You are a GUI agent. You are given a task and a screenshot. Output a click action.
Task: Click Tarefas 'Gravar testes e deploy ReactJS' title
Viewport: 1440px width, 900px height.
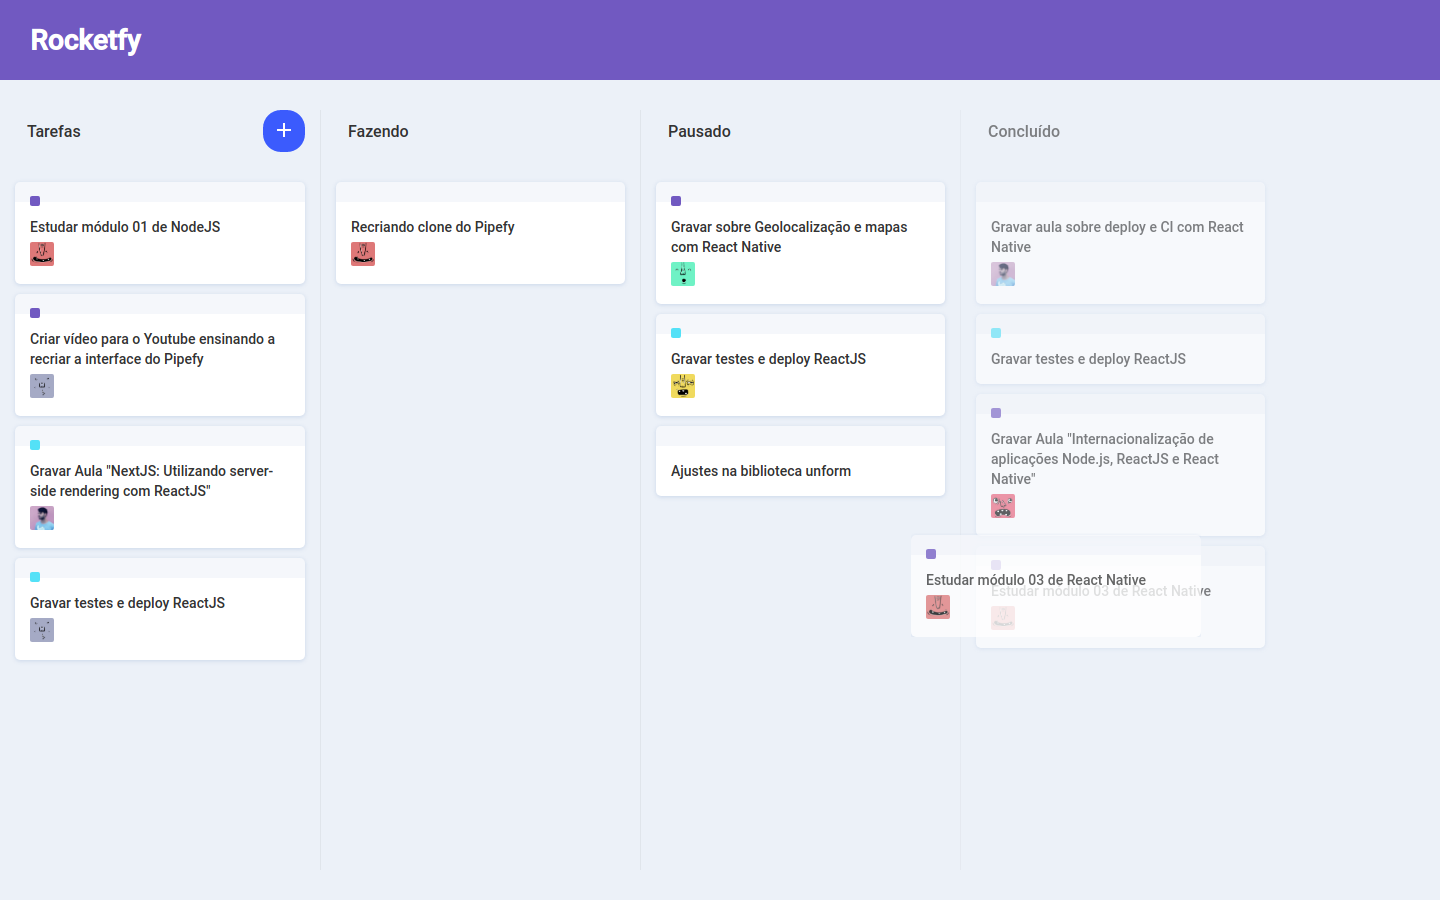pyautogui.click(x=127, y=603)
